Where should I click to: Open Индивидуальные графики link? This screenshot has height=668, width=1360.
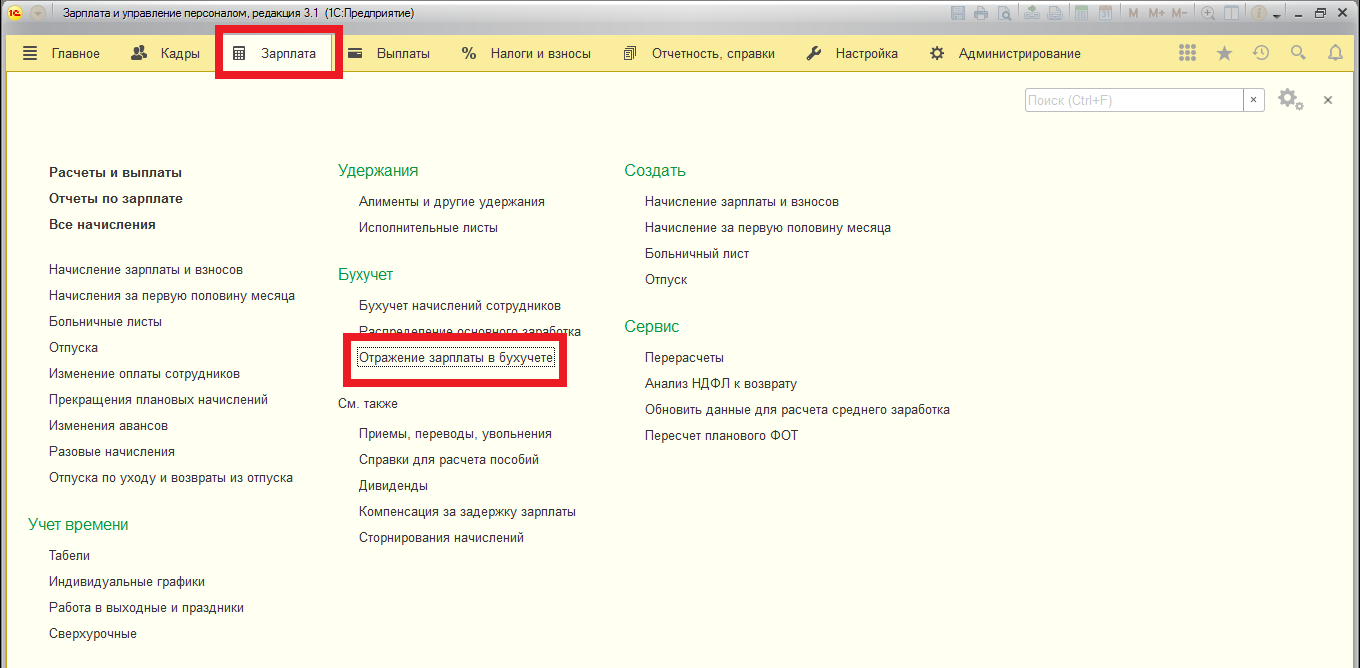127,582
